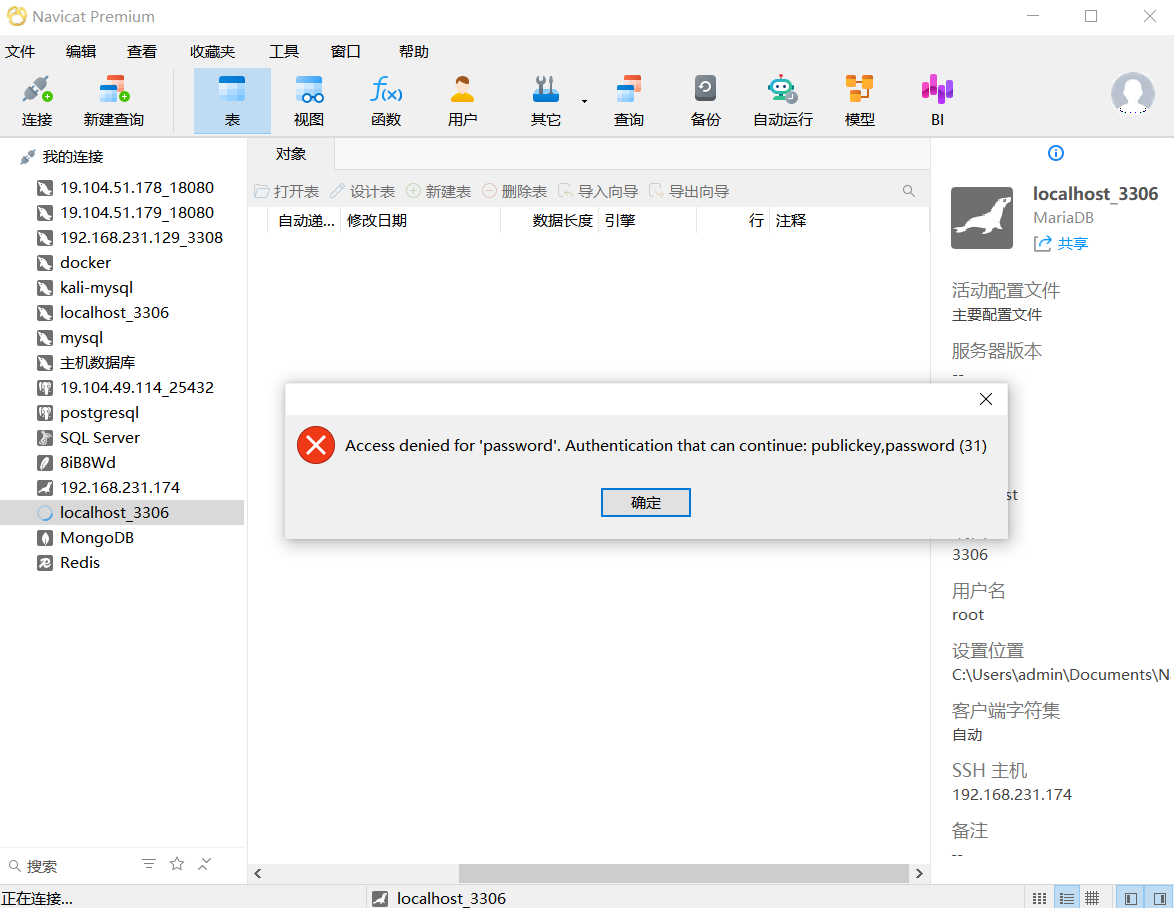Image resolution: width=1174 pixels, height=908 pixels.
Task: Toggle the grid view in the status bar
Action: (x=1093, y=897)
